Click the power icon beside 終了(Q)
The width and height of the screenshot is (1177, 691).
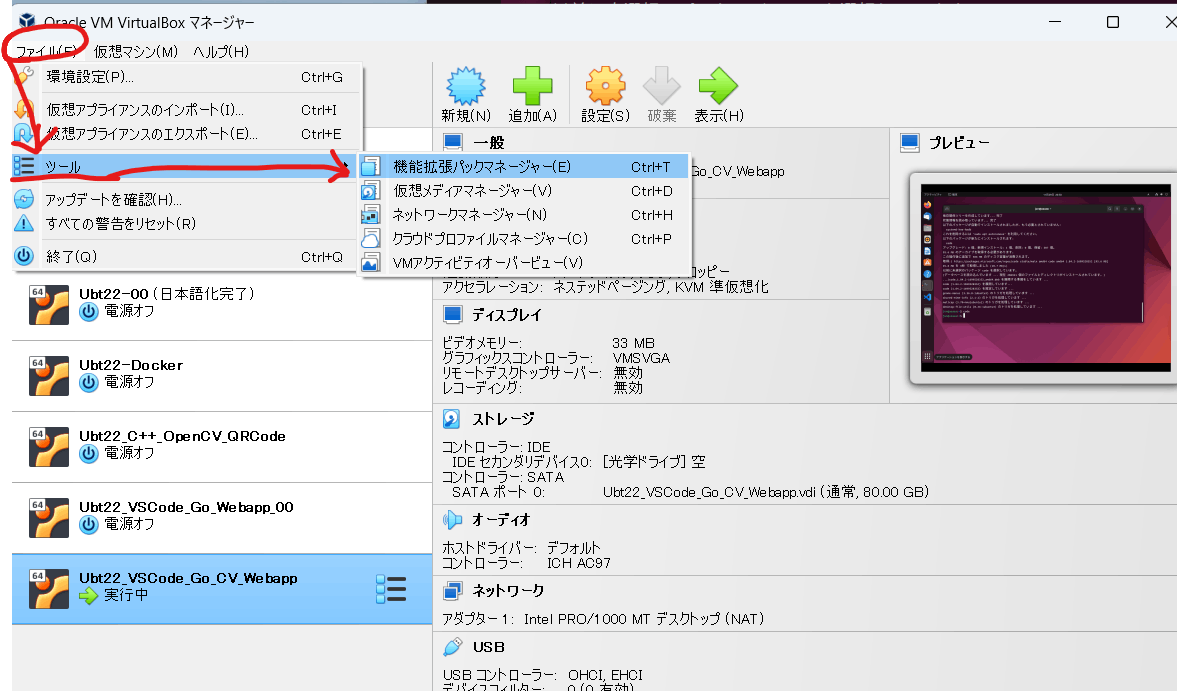(24, 256)
